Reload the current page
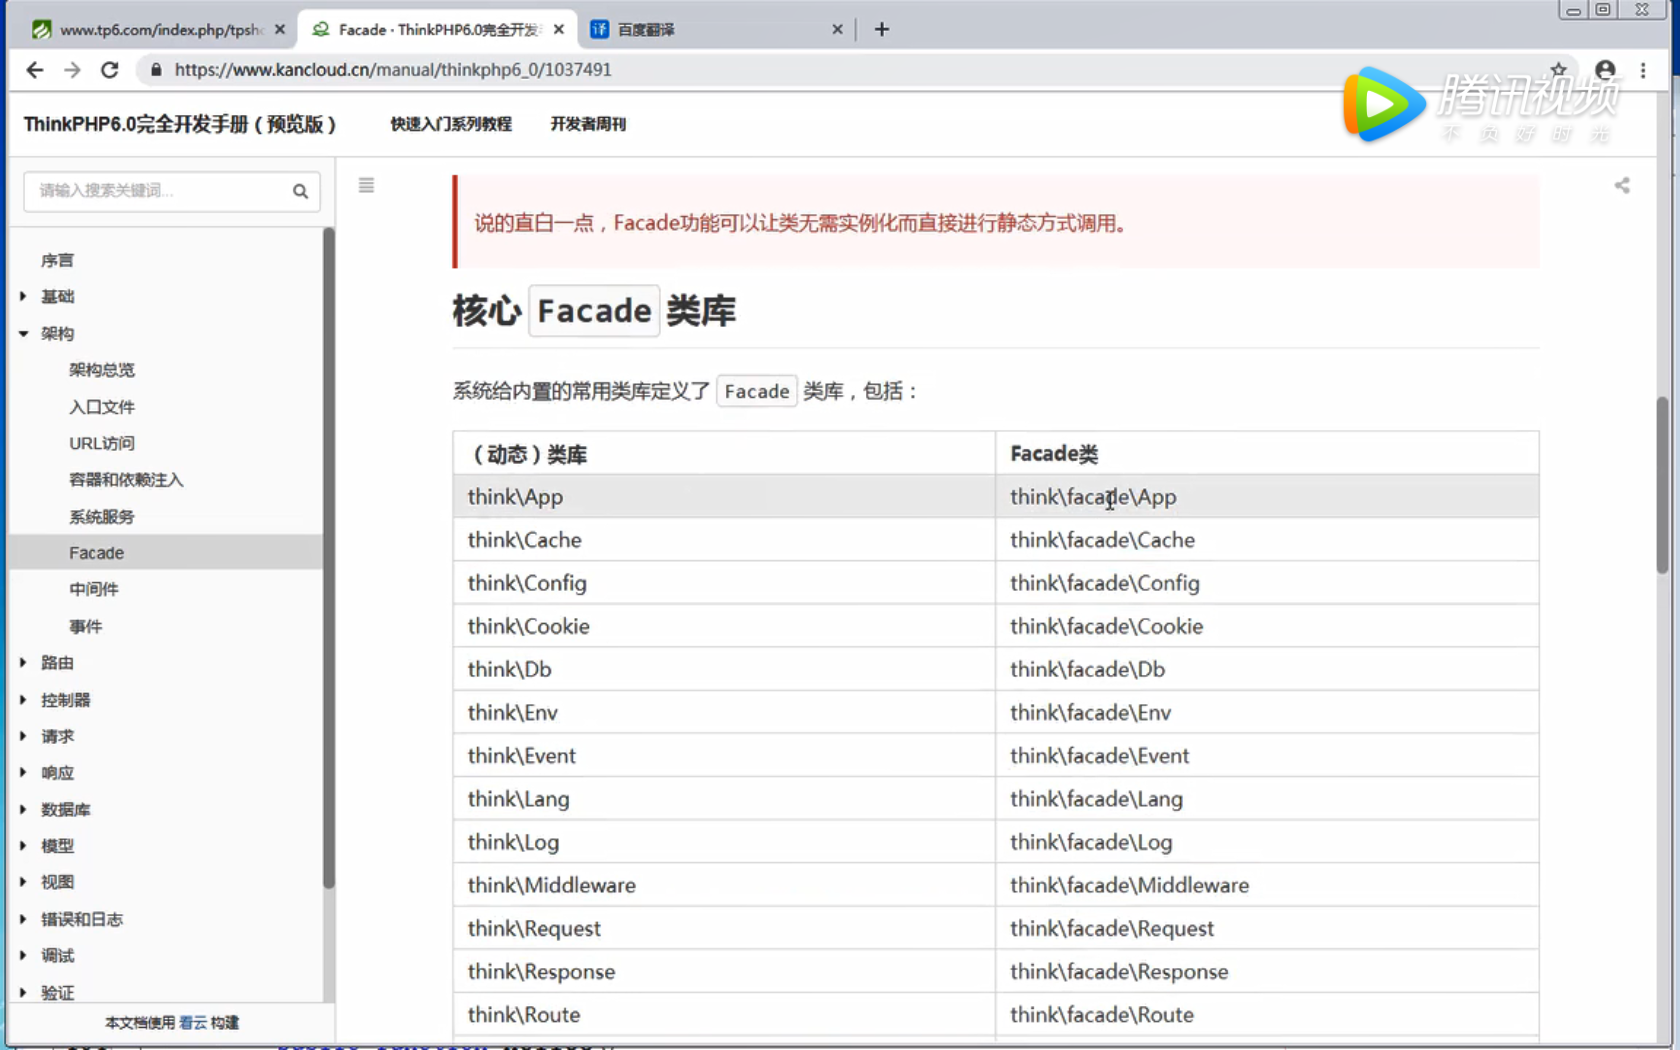The height and width of the screenshot is (1050, 1680). [110, 70]
